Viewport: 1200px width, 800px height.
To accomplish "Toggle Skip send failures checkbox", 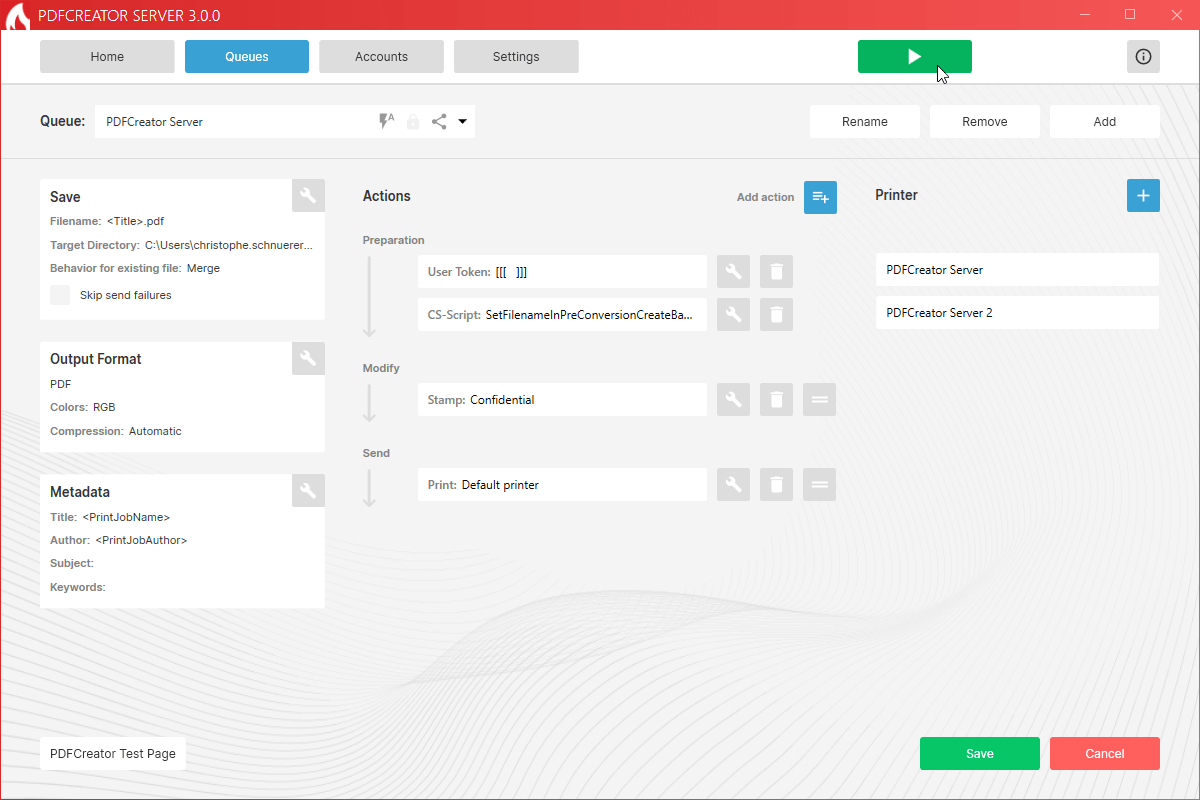I will coord(61,295).
